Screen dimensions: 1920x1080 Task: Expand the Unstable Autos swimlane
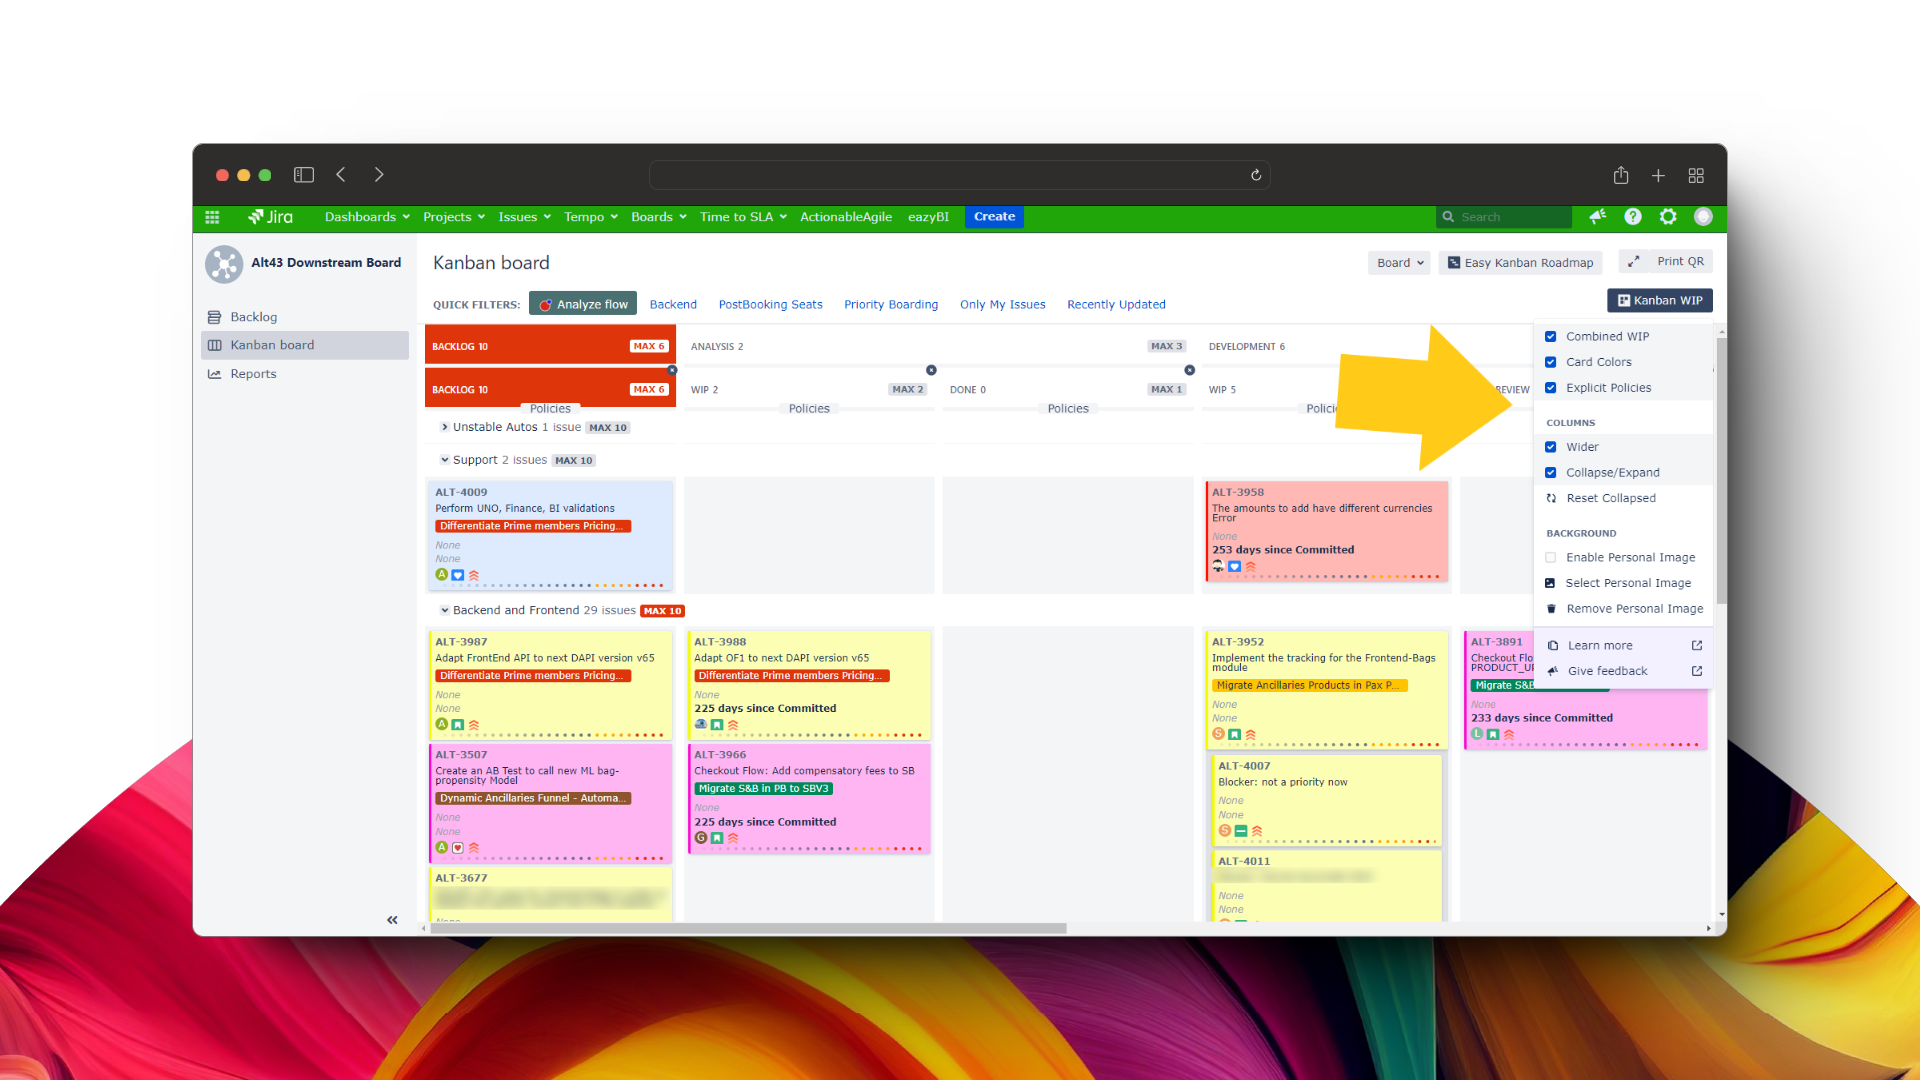[x=445, y=427]
